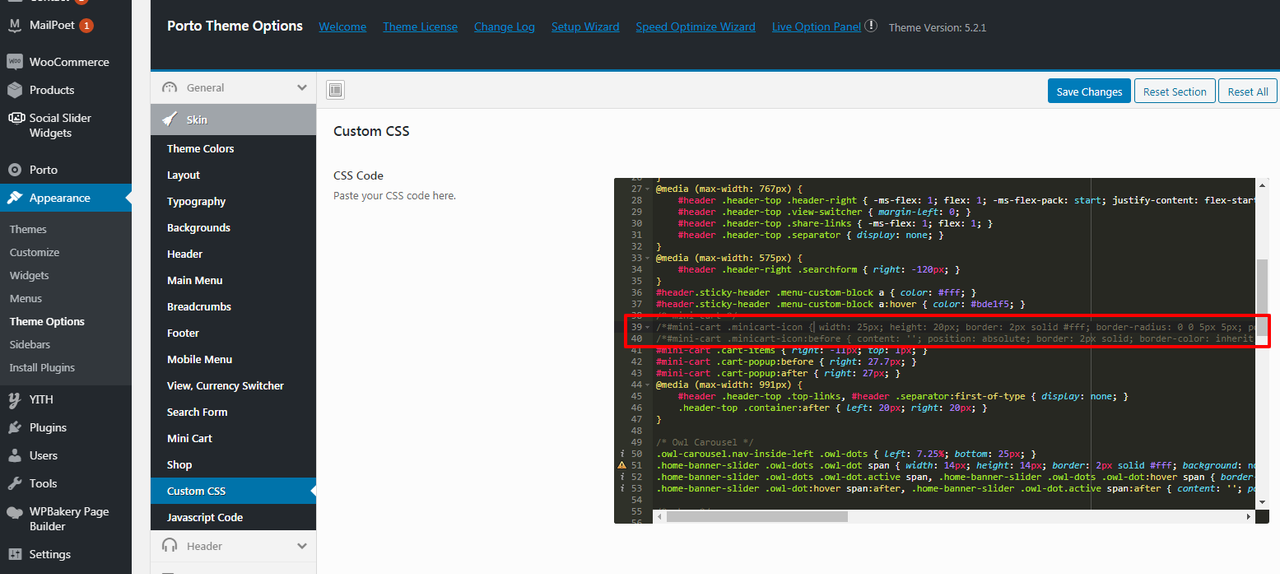1280x574 pixels.
Task: Click the WPBakery Page Builder icon
Action: (15, 512)
